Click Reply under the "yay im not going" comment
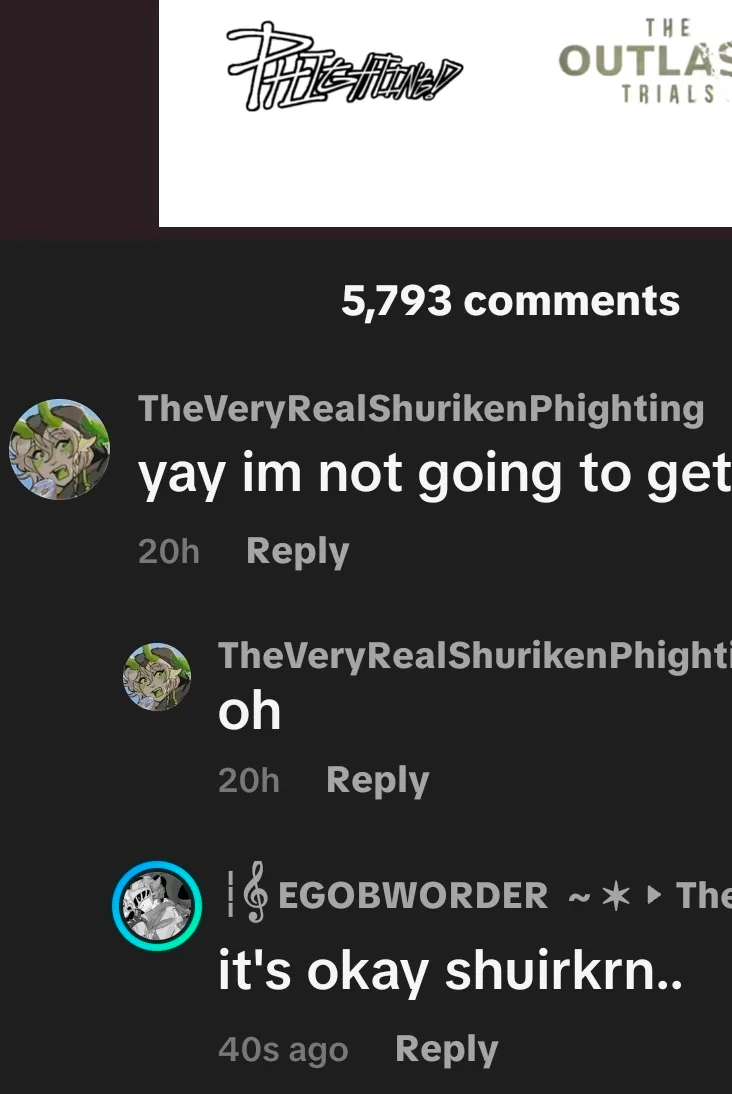This screenshot has height=1094, width=732. tap(297, 551)
